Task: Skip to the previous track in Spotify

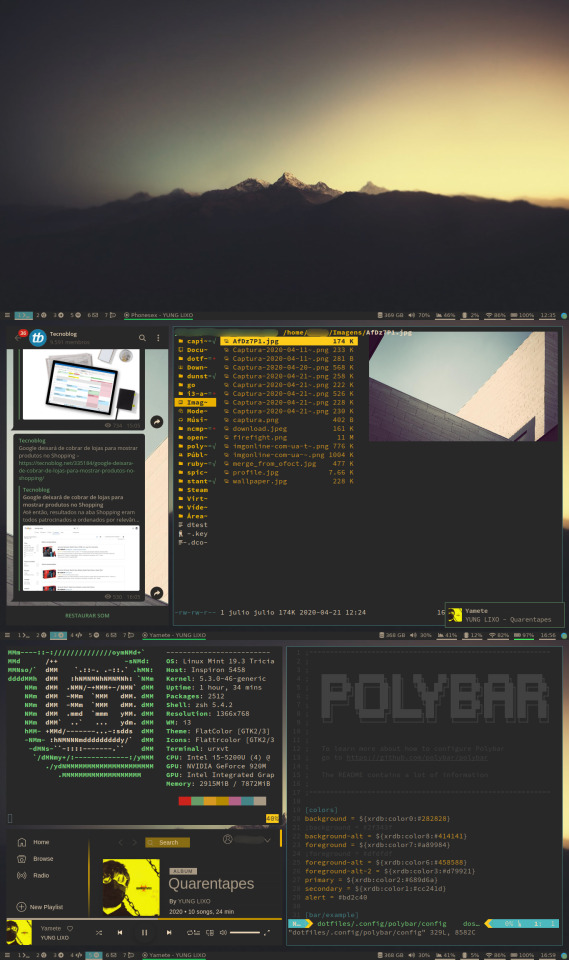Action: (x=120, y=932)
